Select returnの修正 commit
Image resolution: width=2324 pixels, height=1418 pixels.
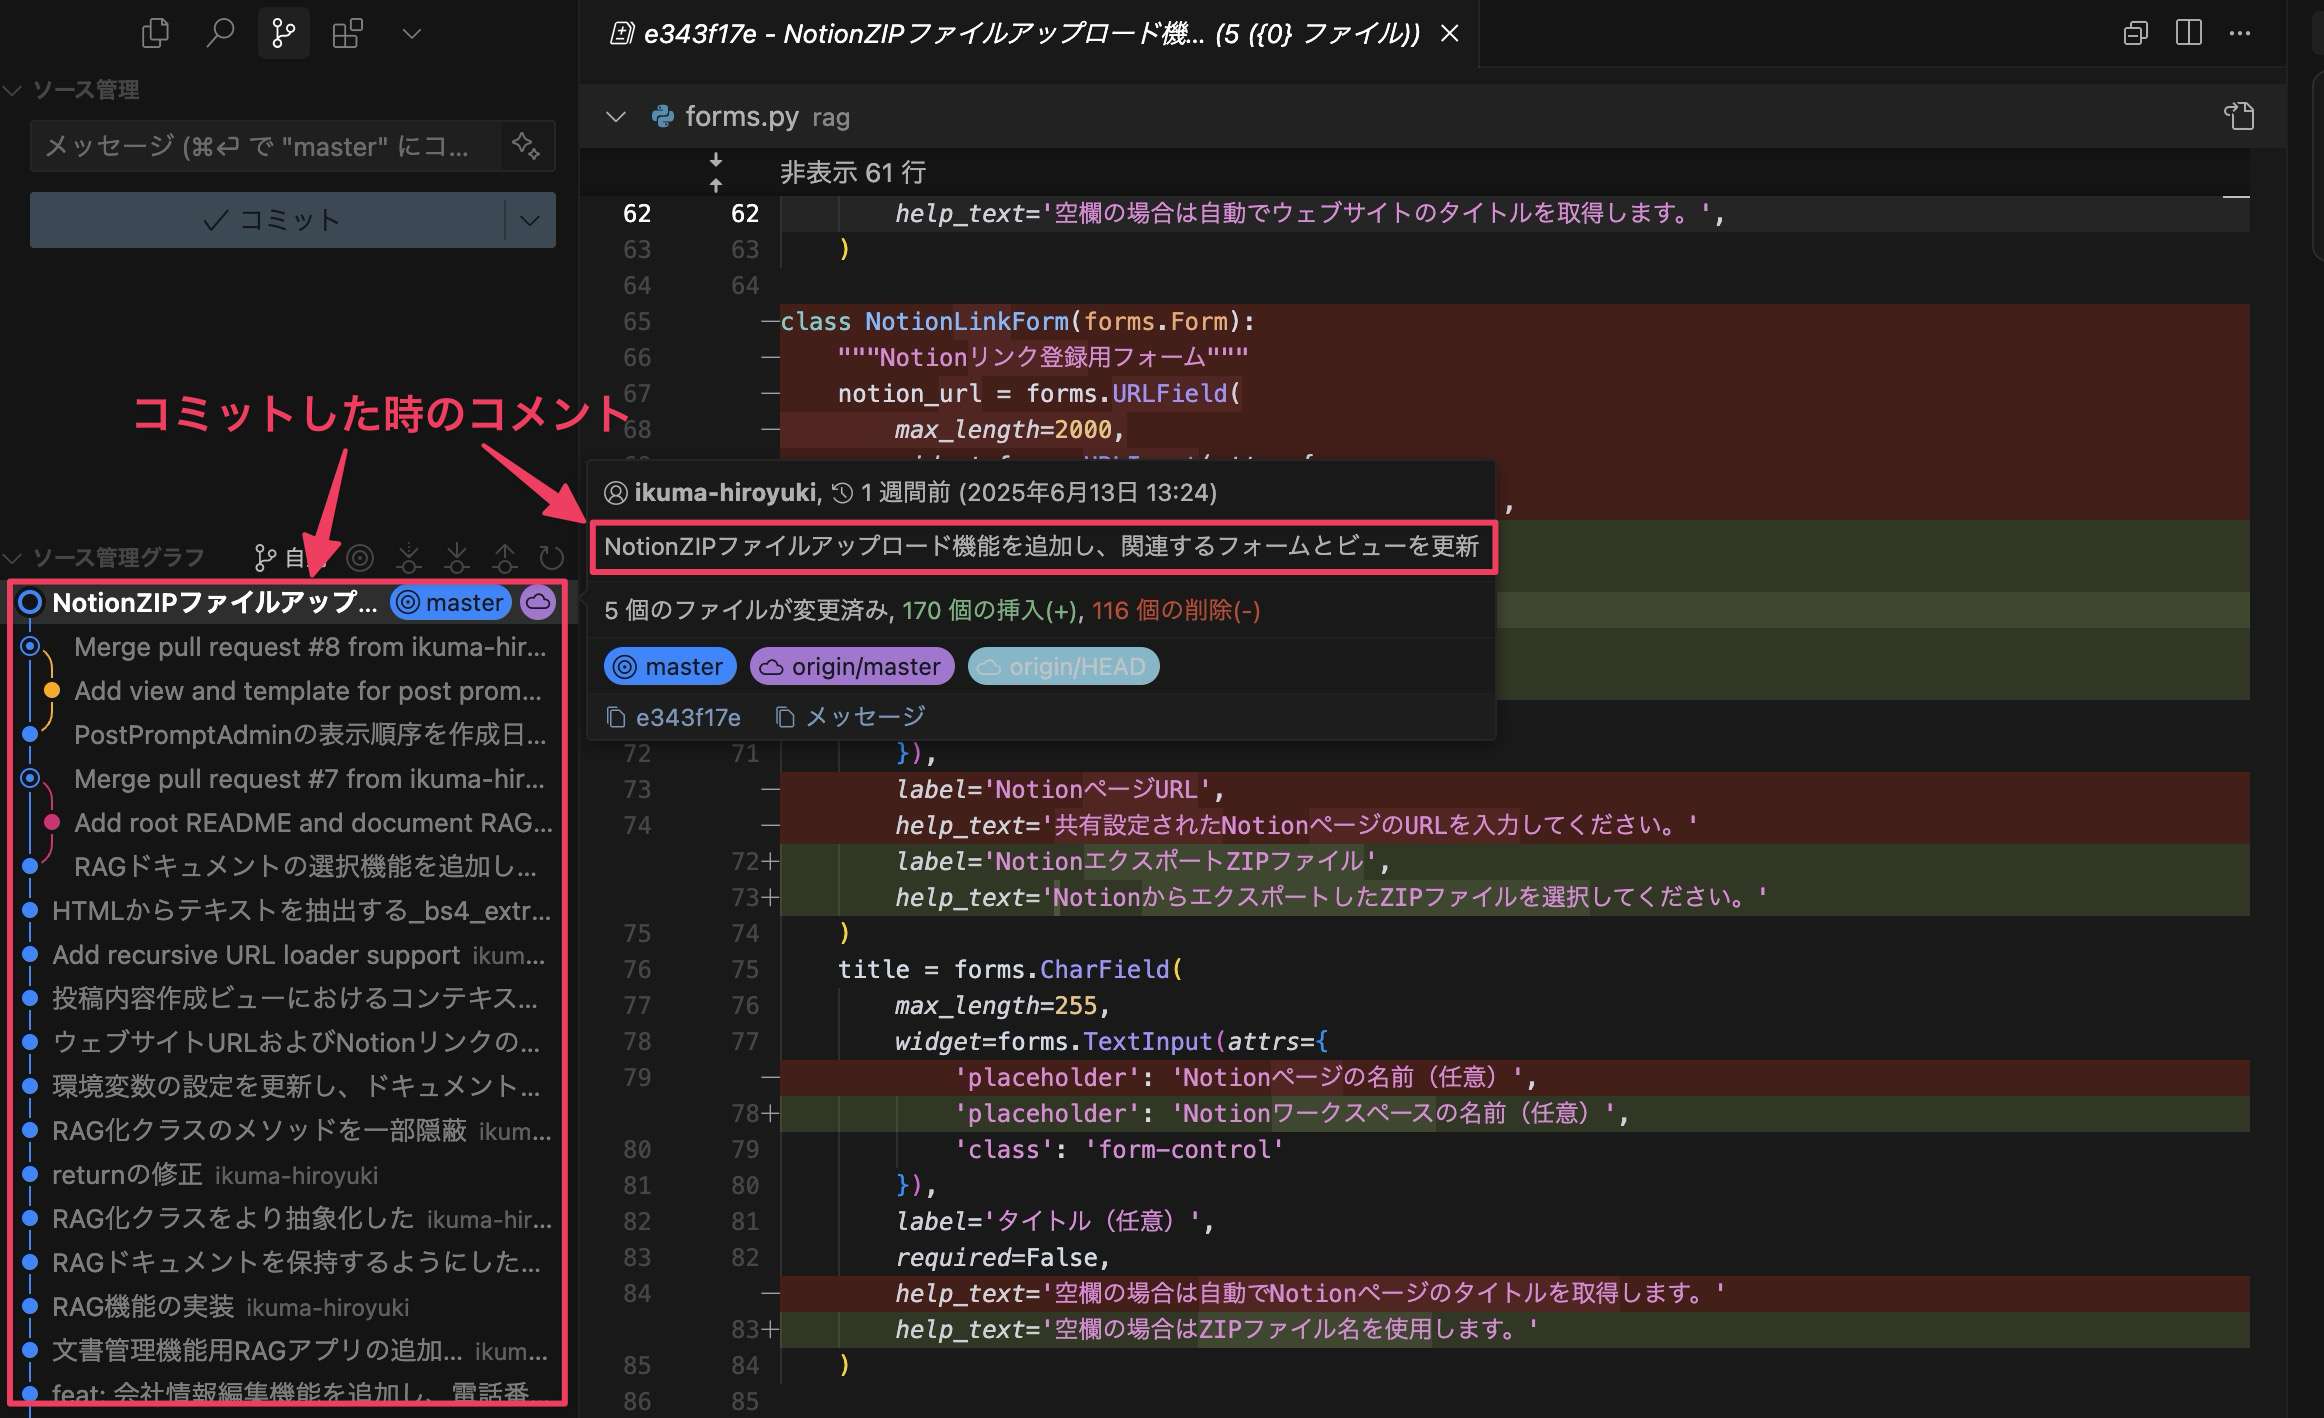pos(288,1175)
